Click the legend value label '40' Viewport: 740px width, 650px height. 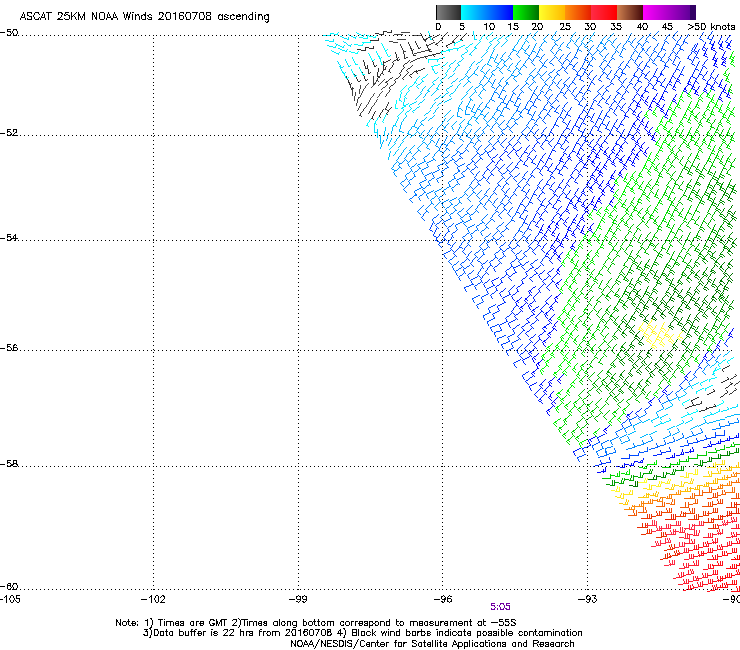tap(642, 27)
